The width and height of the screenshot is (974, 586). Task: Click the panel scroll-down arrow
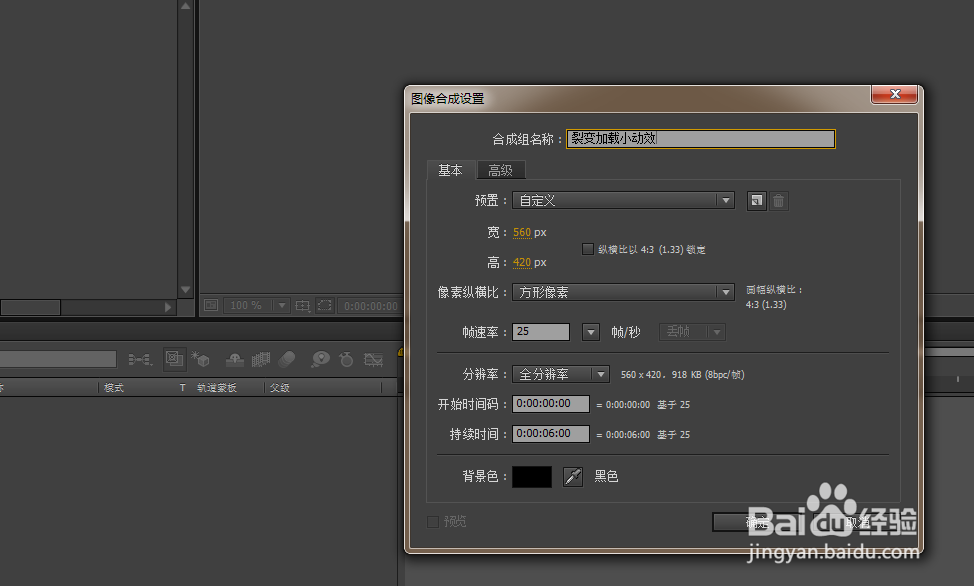click(x=186, y=290)
